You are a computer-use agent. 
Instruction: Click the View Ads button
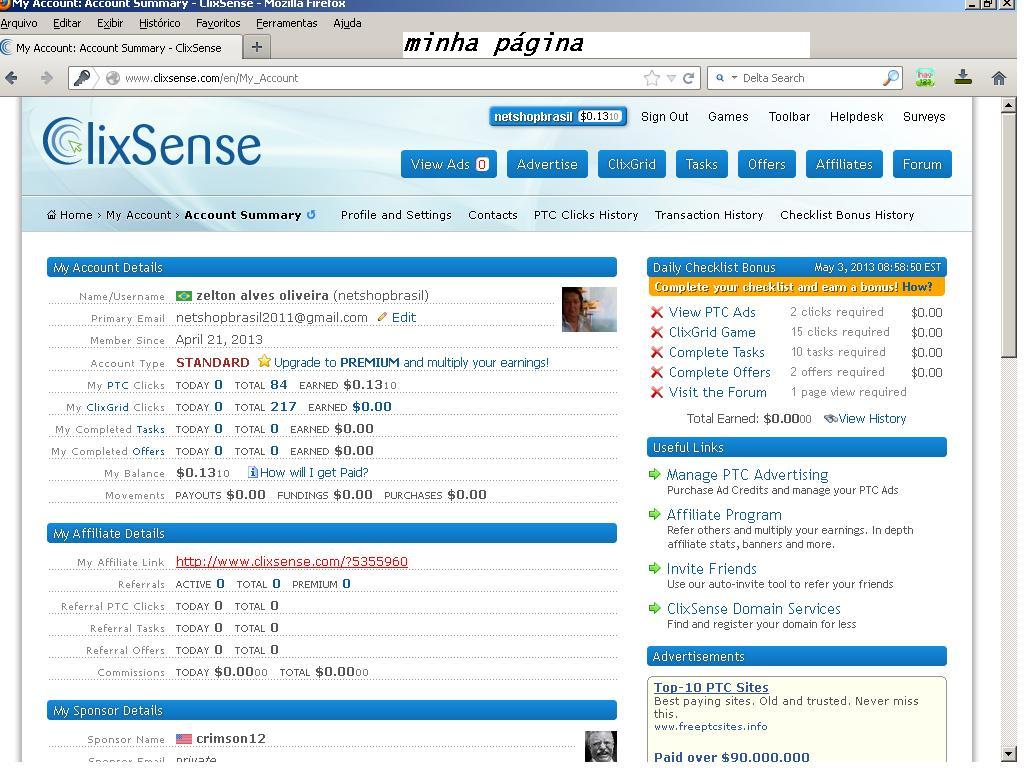point(449,164)
